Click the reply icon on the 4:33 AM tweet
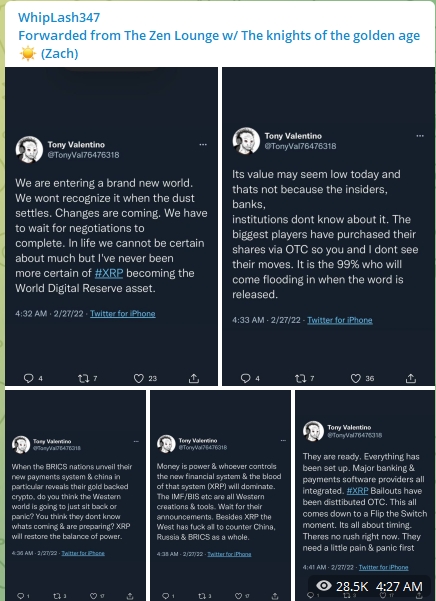 click(246, 378)
